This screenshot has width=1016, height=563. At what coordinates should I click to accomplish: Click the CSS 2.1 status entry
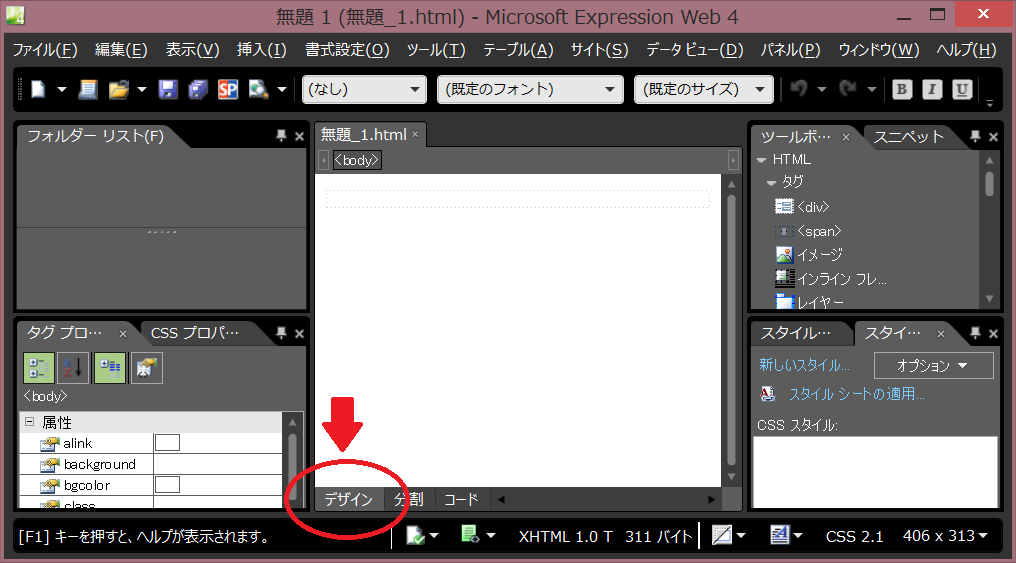point(854,536)
